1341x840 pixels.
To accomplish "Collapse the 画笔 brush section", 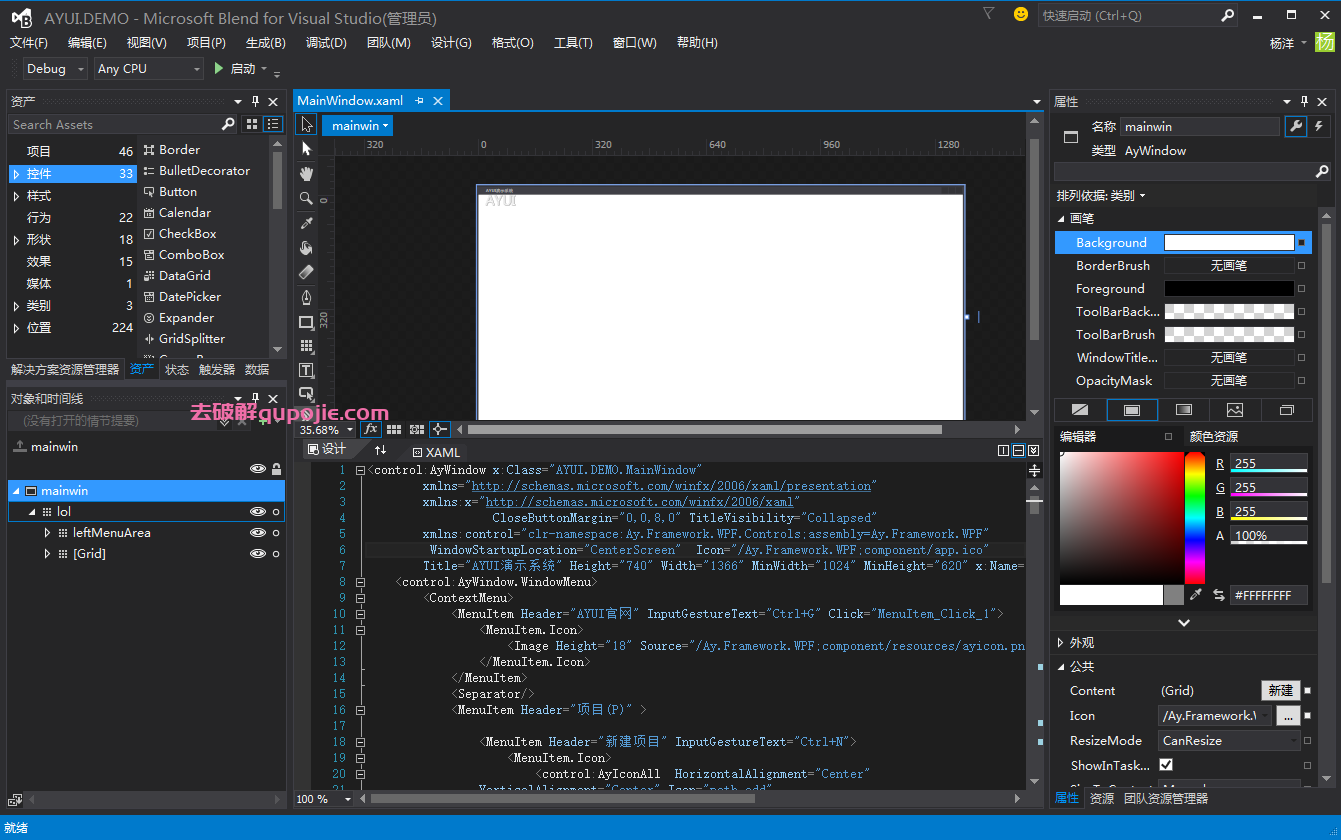I will (1062, 218).
